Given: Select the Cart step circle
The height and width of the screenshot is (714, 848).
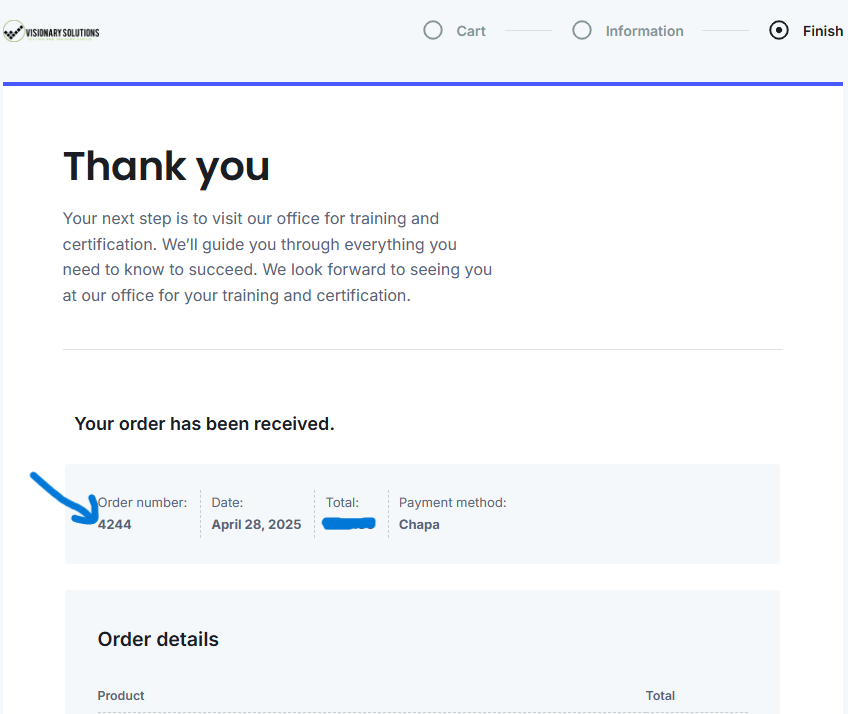Looking at the screenshot, I should pos(433,30).
